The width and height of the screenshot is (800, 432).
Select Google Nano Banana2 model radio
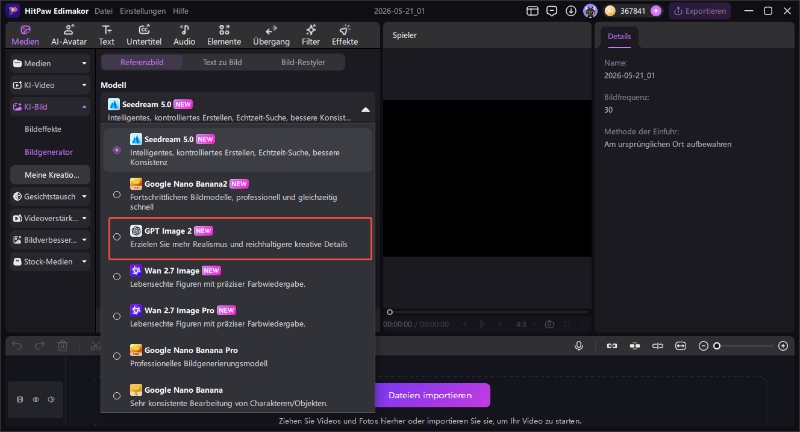[x=117, y=194]
